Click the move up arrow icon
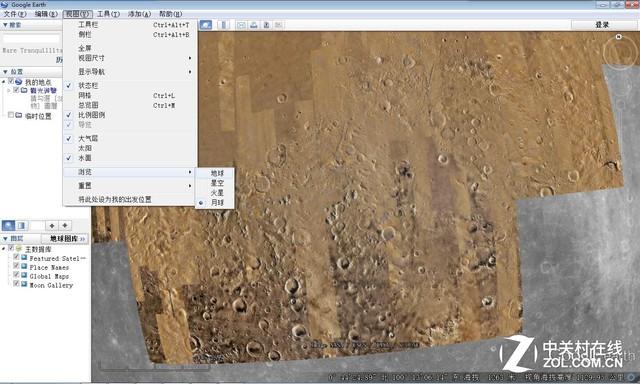Screen dimensions: 640x384 (52, 226)
